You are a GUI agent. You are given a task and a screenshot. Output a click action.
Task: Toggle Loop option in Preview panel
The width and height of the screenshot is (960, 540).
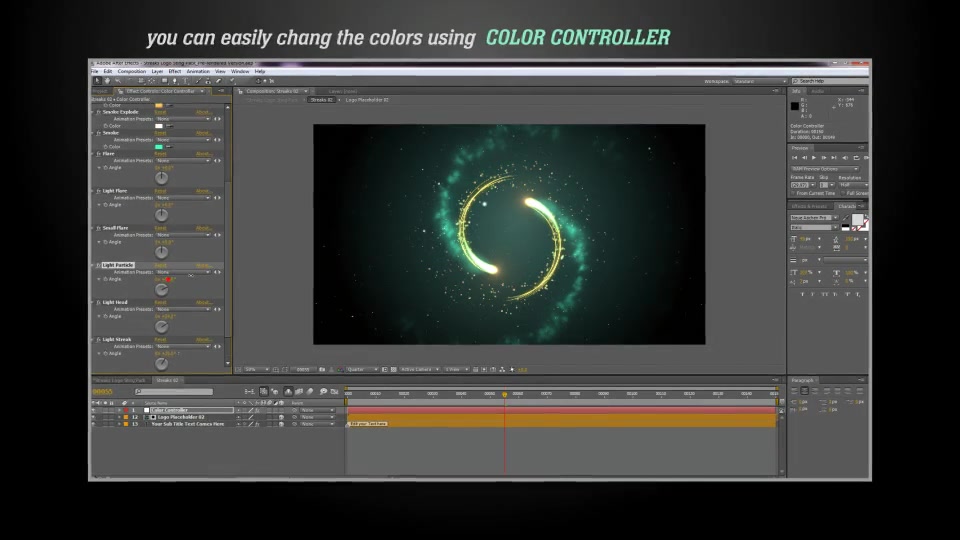(856, 158)
